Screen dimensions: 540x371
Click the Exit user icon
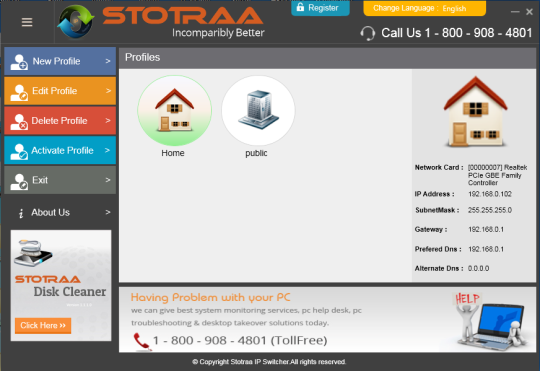[x=19, y=182]
